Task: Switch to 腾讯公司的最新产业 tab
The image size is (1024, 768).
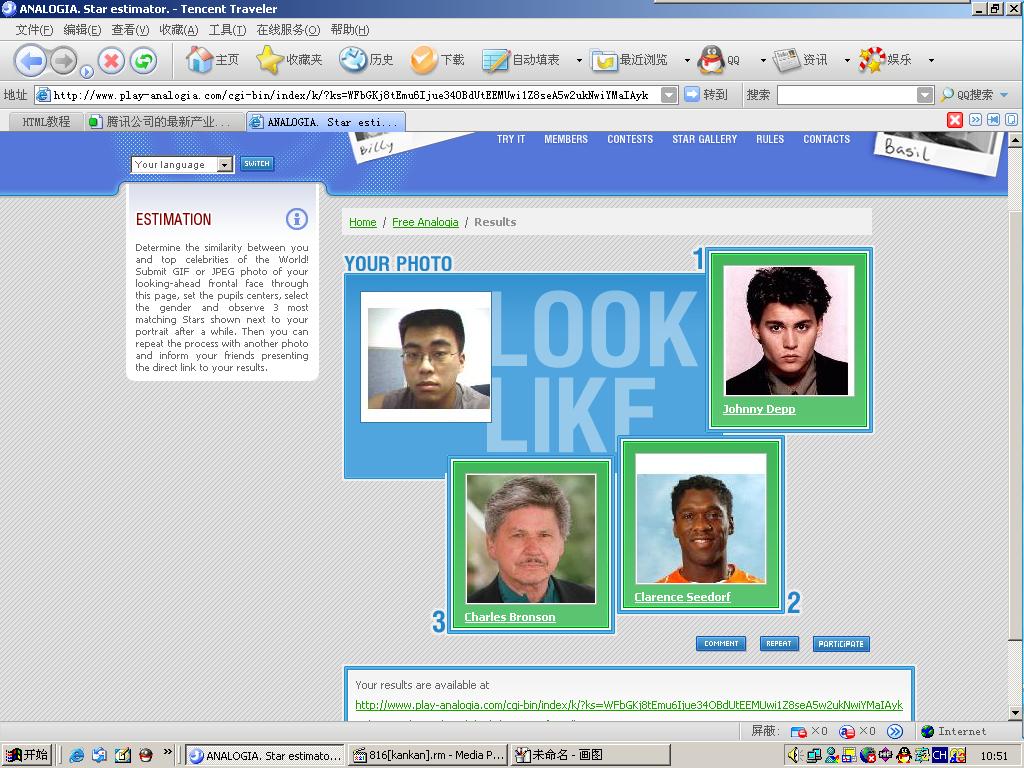Action: [x=165, y=121]
